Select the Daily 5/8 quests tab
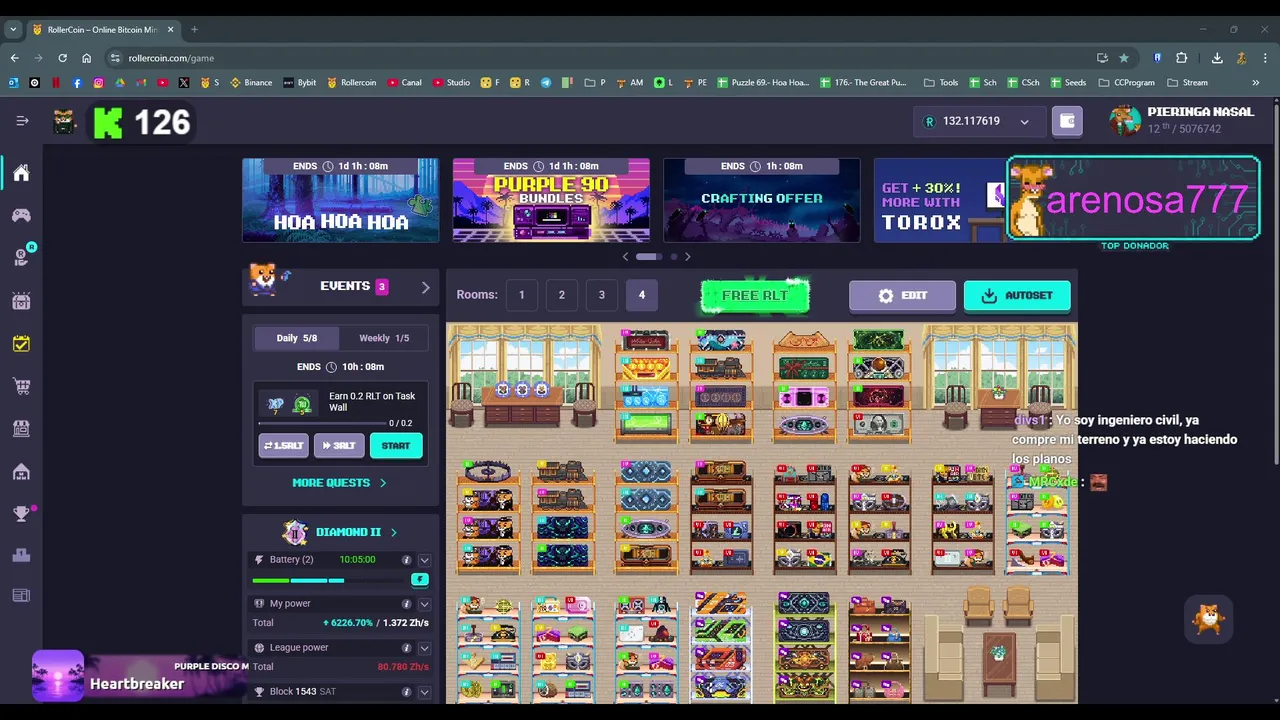Screen dimensions: 1280x720 [296, 338]
